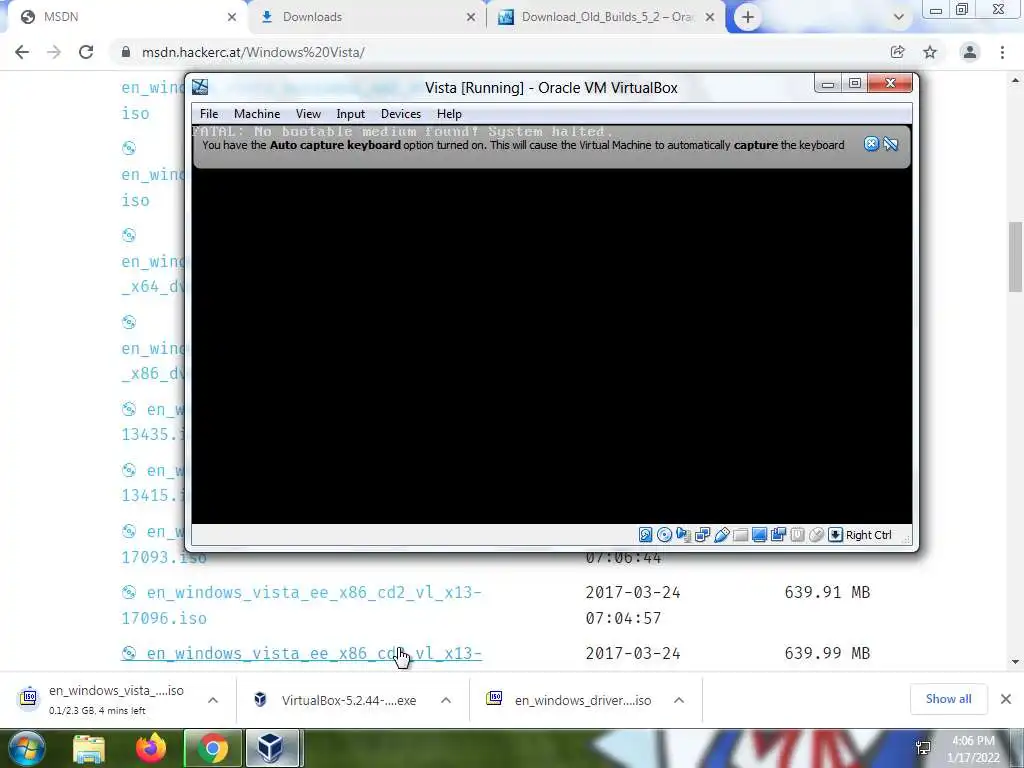
Task: Click the shared folders indicator icon
Action: point(740,535)
